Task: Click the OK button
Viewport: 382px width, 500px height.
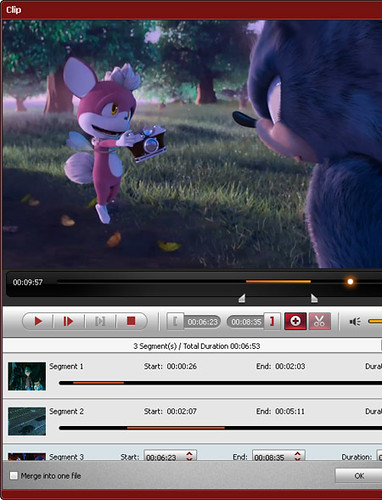Action: (x=359, y=476)
